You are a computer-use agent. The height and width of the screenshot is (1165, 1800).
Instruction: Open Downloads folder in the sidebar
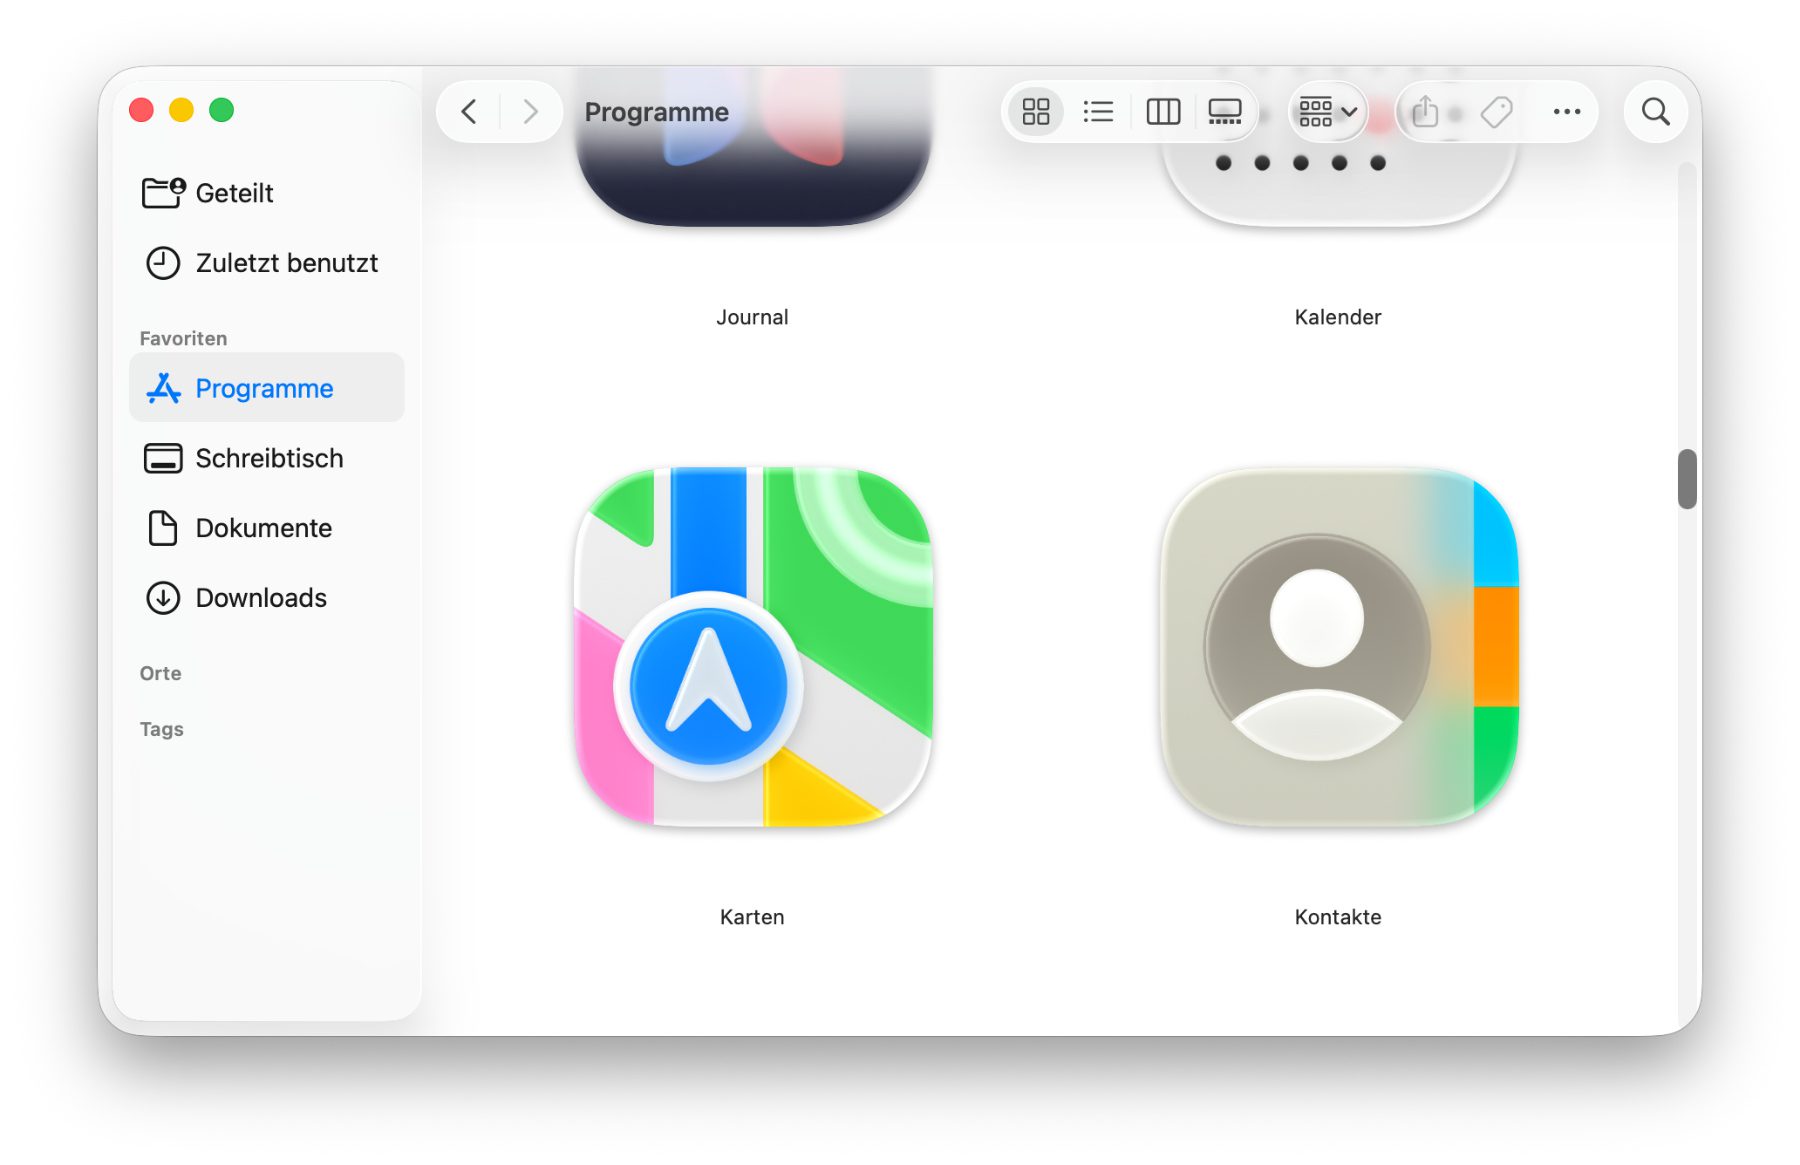coord(261,598)
